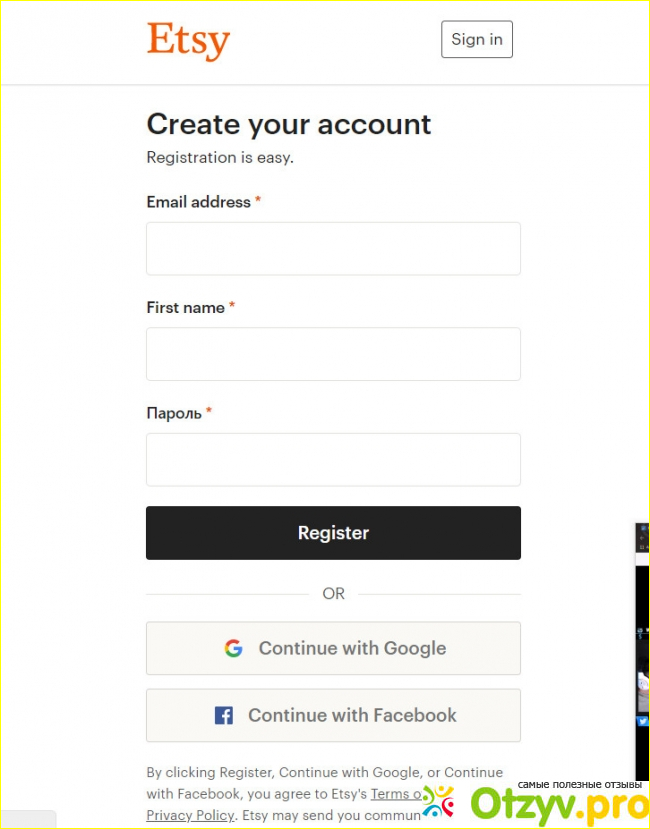The height and width of the screenshot is (829, 650).
Task: Open the Privacy Policy link
Action: [190, 815]
